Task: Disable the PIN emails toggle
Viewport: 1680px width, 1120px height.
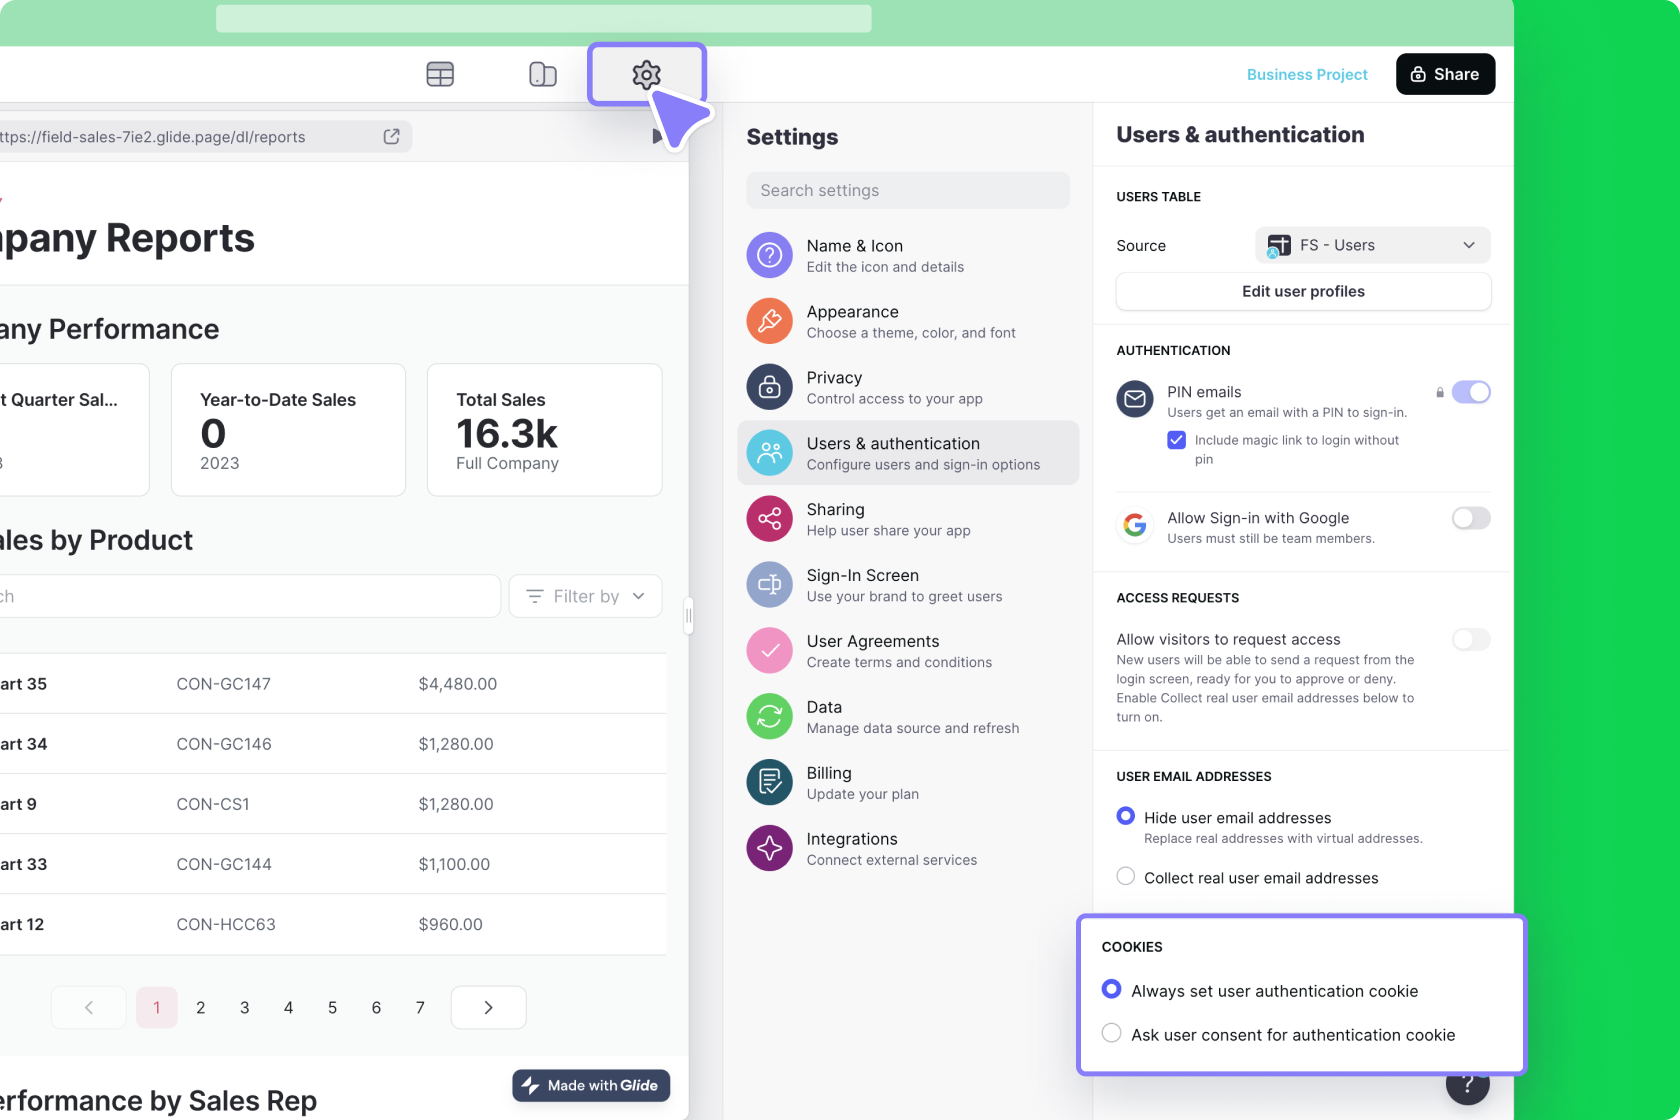Action: coord(1471,392)
